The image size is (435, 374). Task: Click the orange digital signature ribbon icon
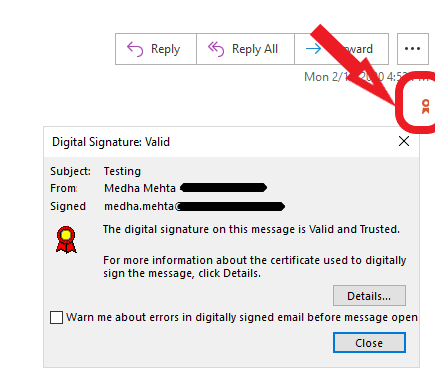(x=425, y=107)
